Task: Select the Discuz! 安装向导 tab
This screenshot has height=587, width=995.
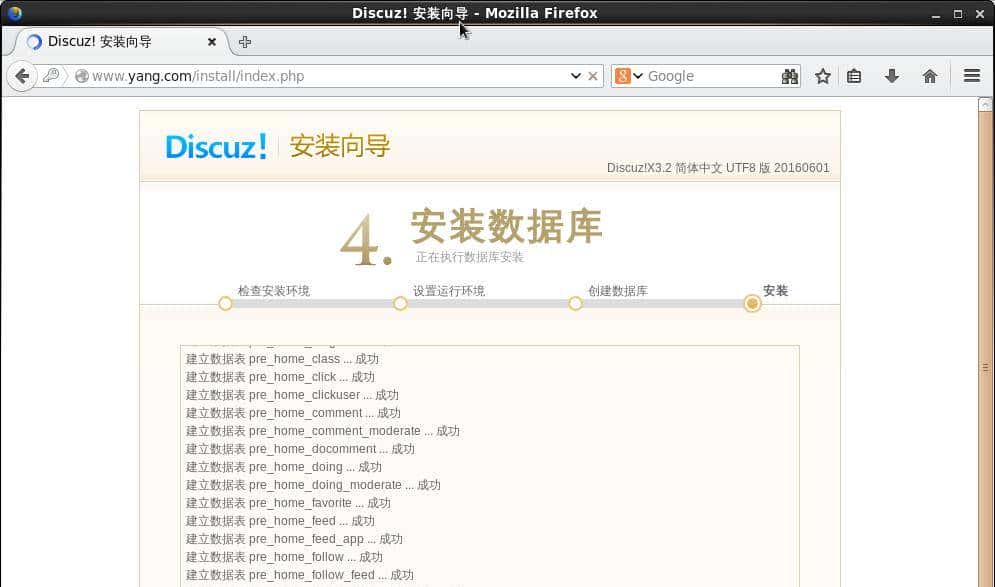Action: (110, 42)
